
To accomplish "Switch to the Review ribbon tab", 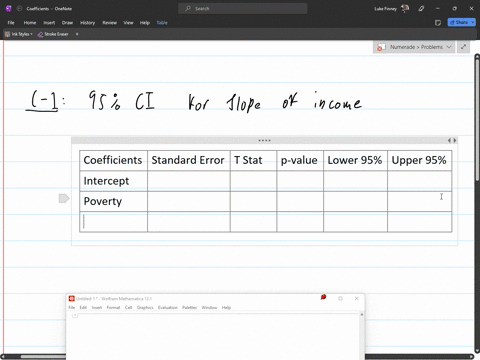I will [x=109, y=23].
